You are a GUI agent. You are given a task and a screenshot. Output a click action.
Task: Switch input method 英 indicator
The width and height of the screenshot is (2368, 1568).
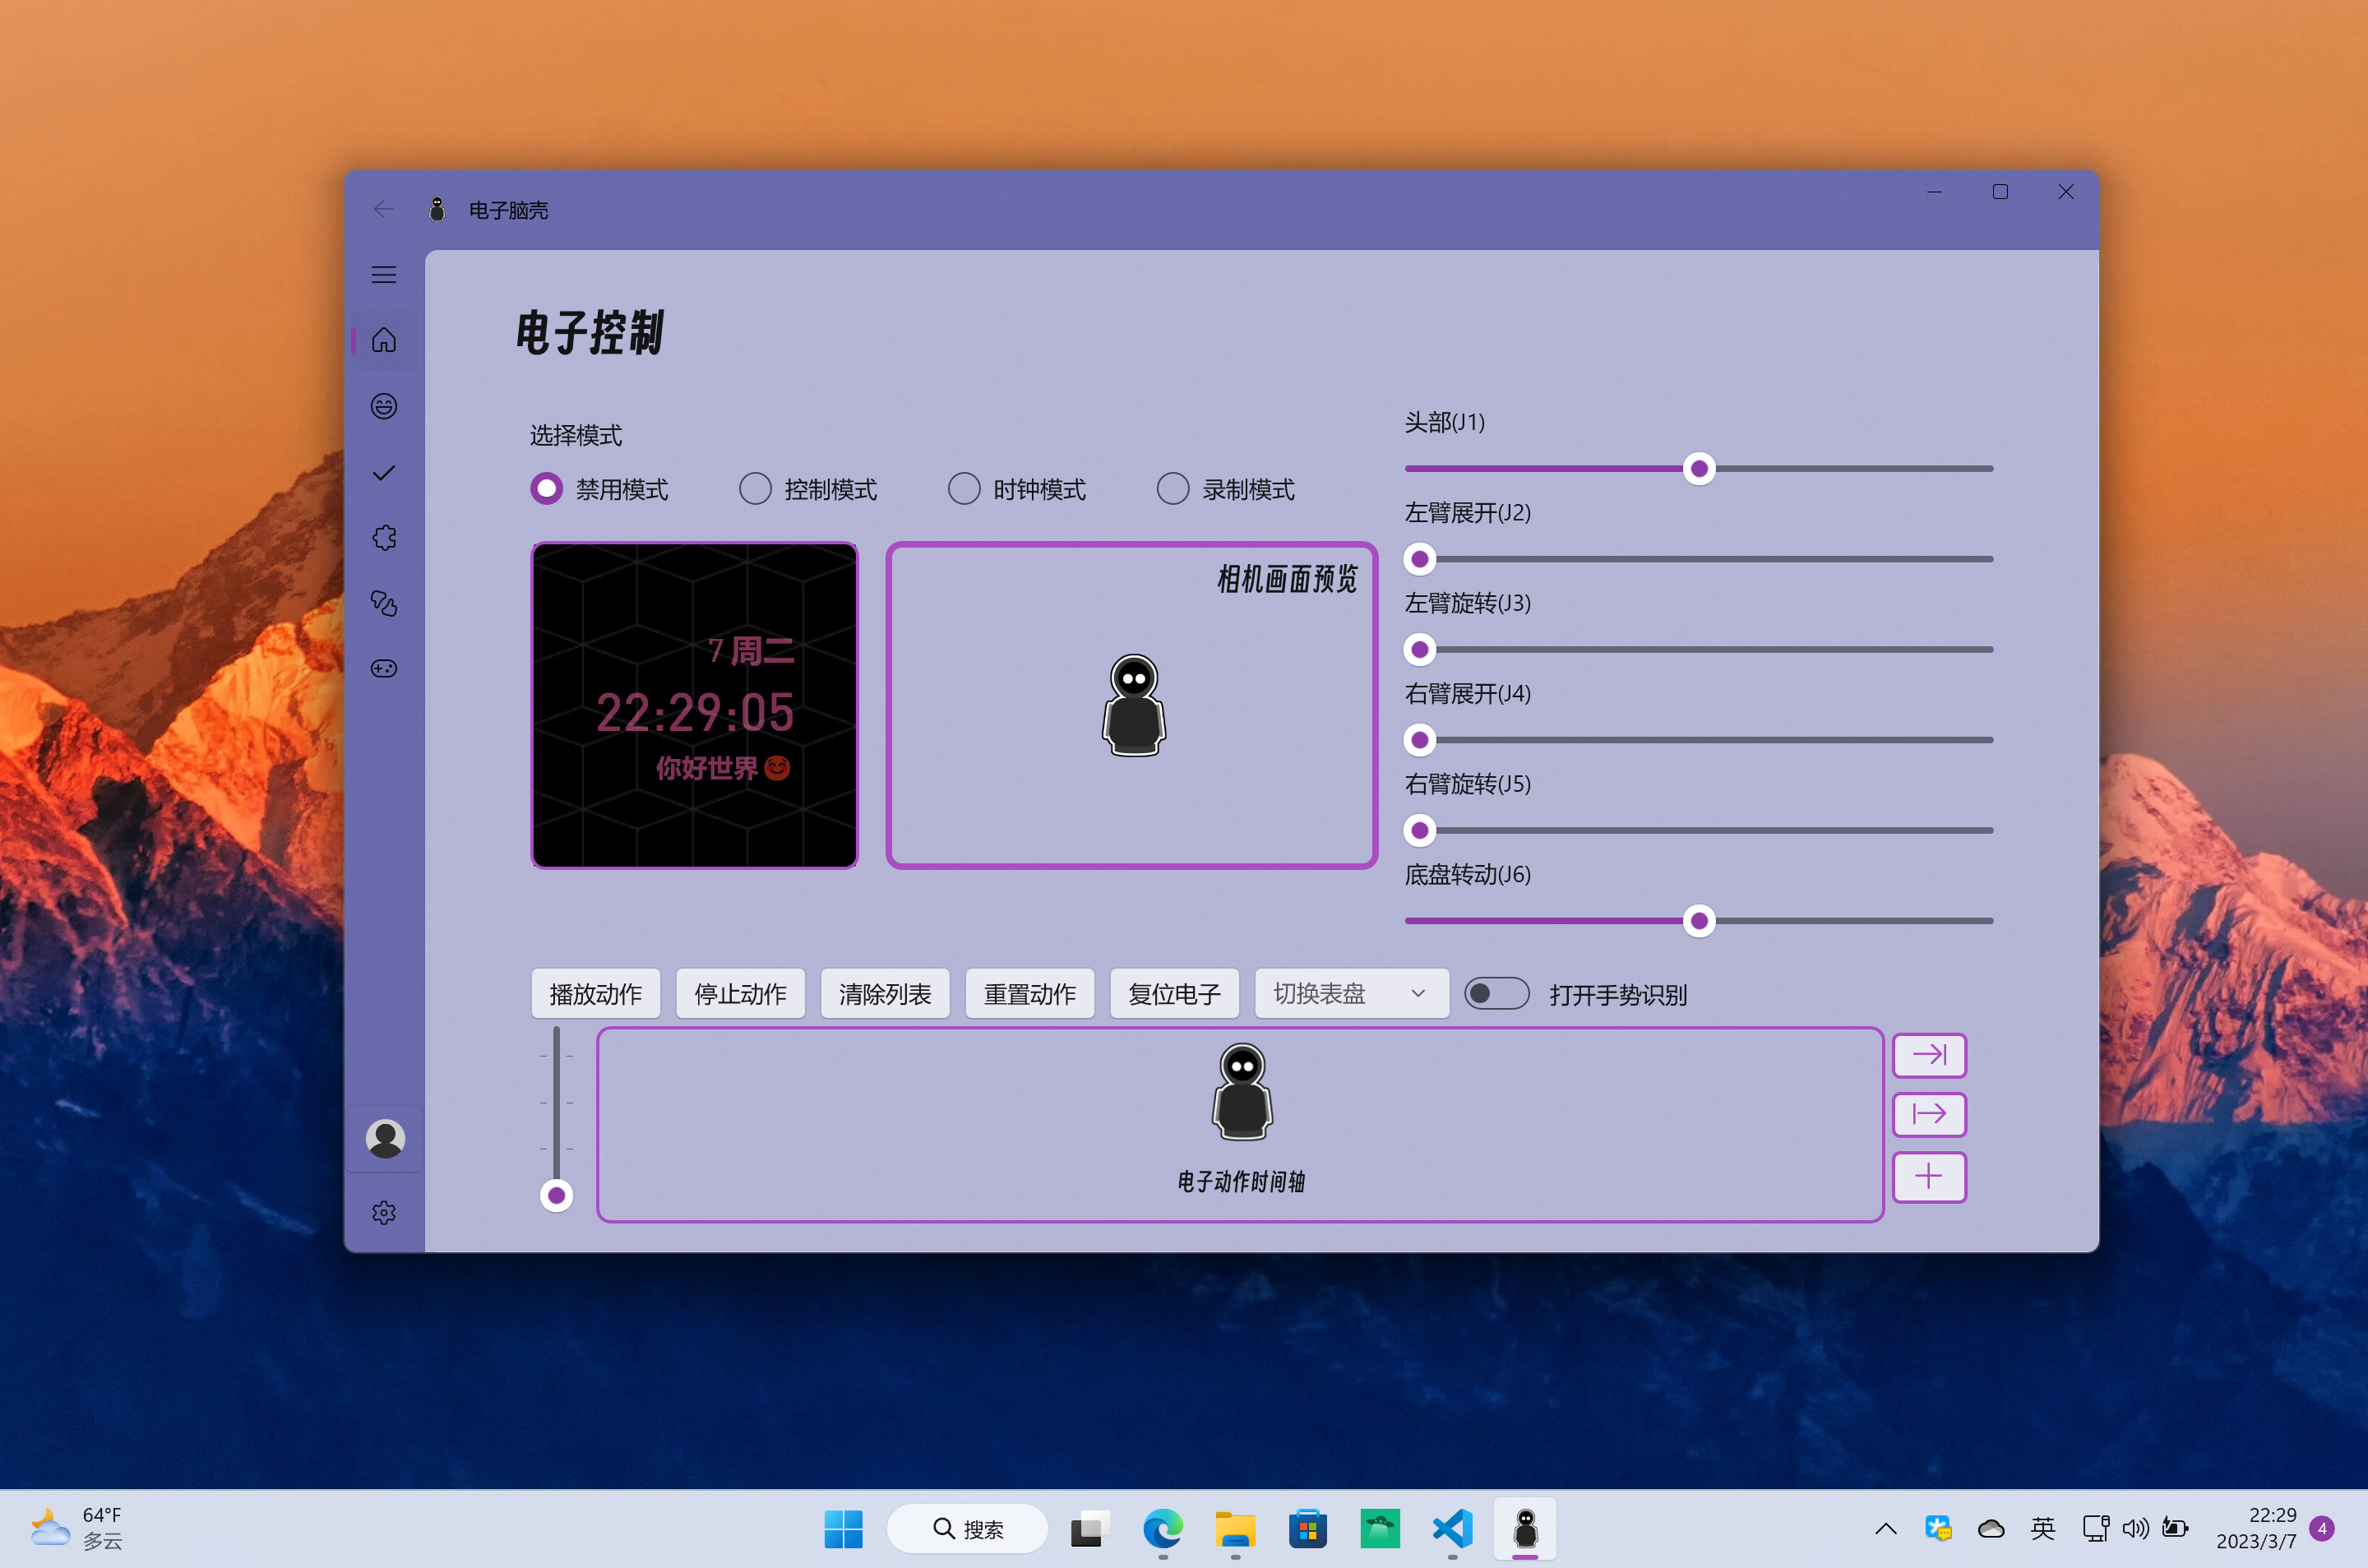coord(2043,1529)
